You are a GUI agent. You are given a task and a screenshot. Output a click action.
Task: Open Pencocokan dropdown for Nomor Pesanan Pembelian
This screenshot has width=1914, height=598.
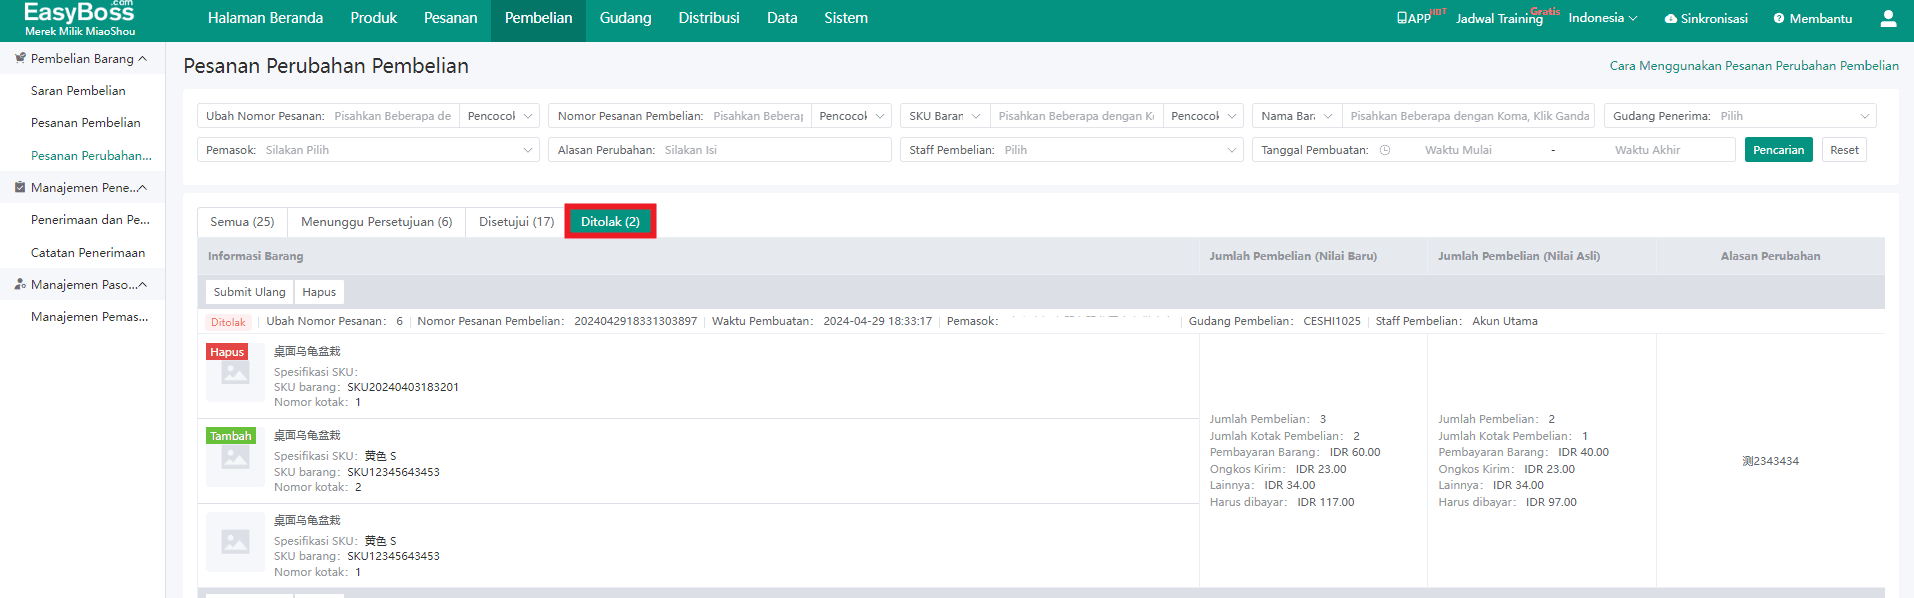click(851, 116)
